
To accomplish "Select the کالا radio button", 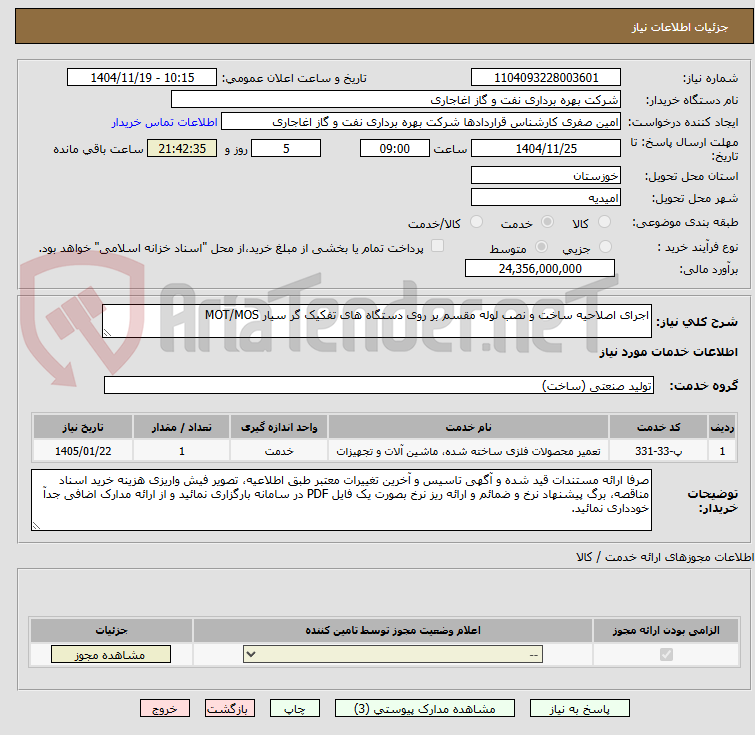I will point(604,222).
